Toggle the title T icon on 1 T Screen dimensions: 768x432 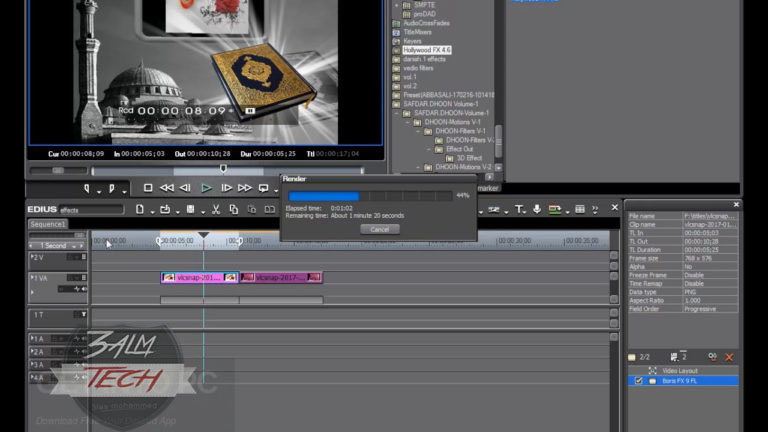pos(84,314)
